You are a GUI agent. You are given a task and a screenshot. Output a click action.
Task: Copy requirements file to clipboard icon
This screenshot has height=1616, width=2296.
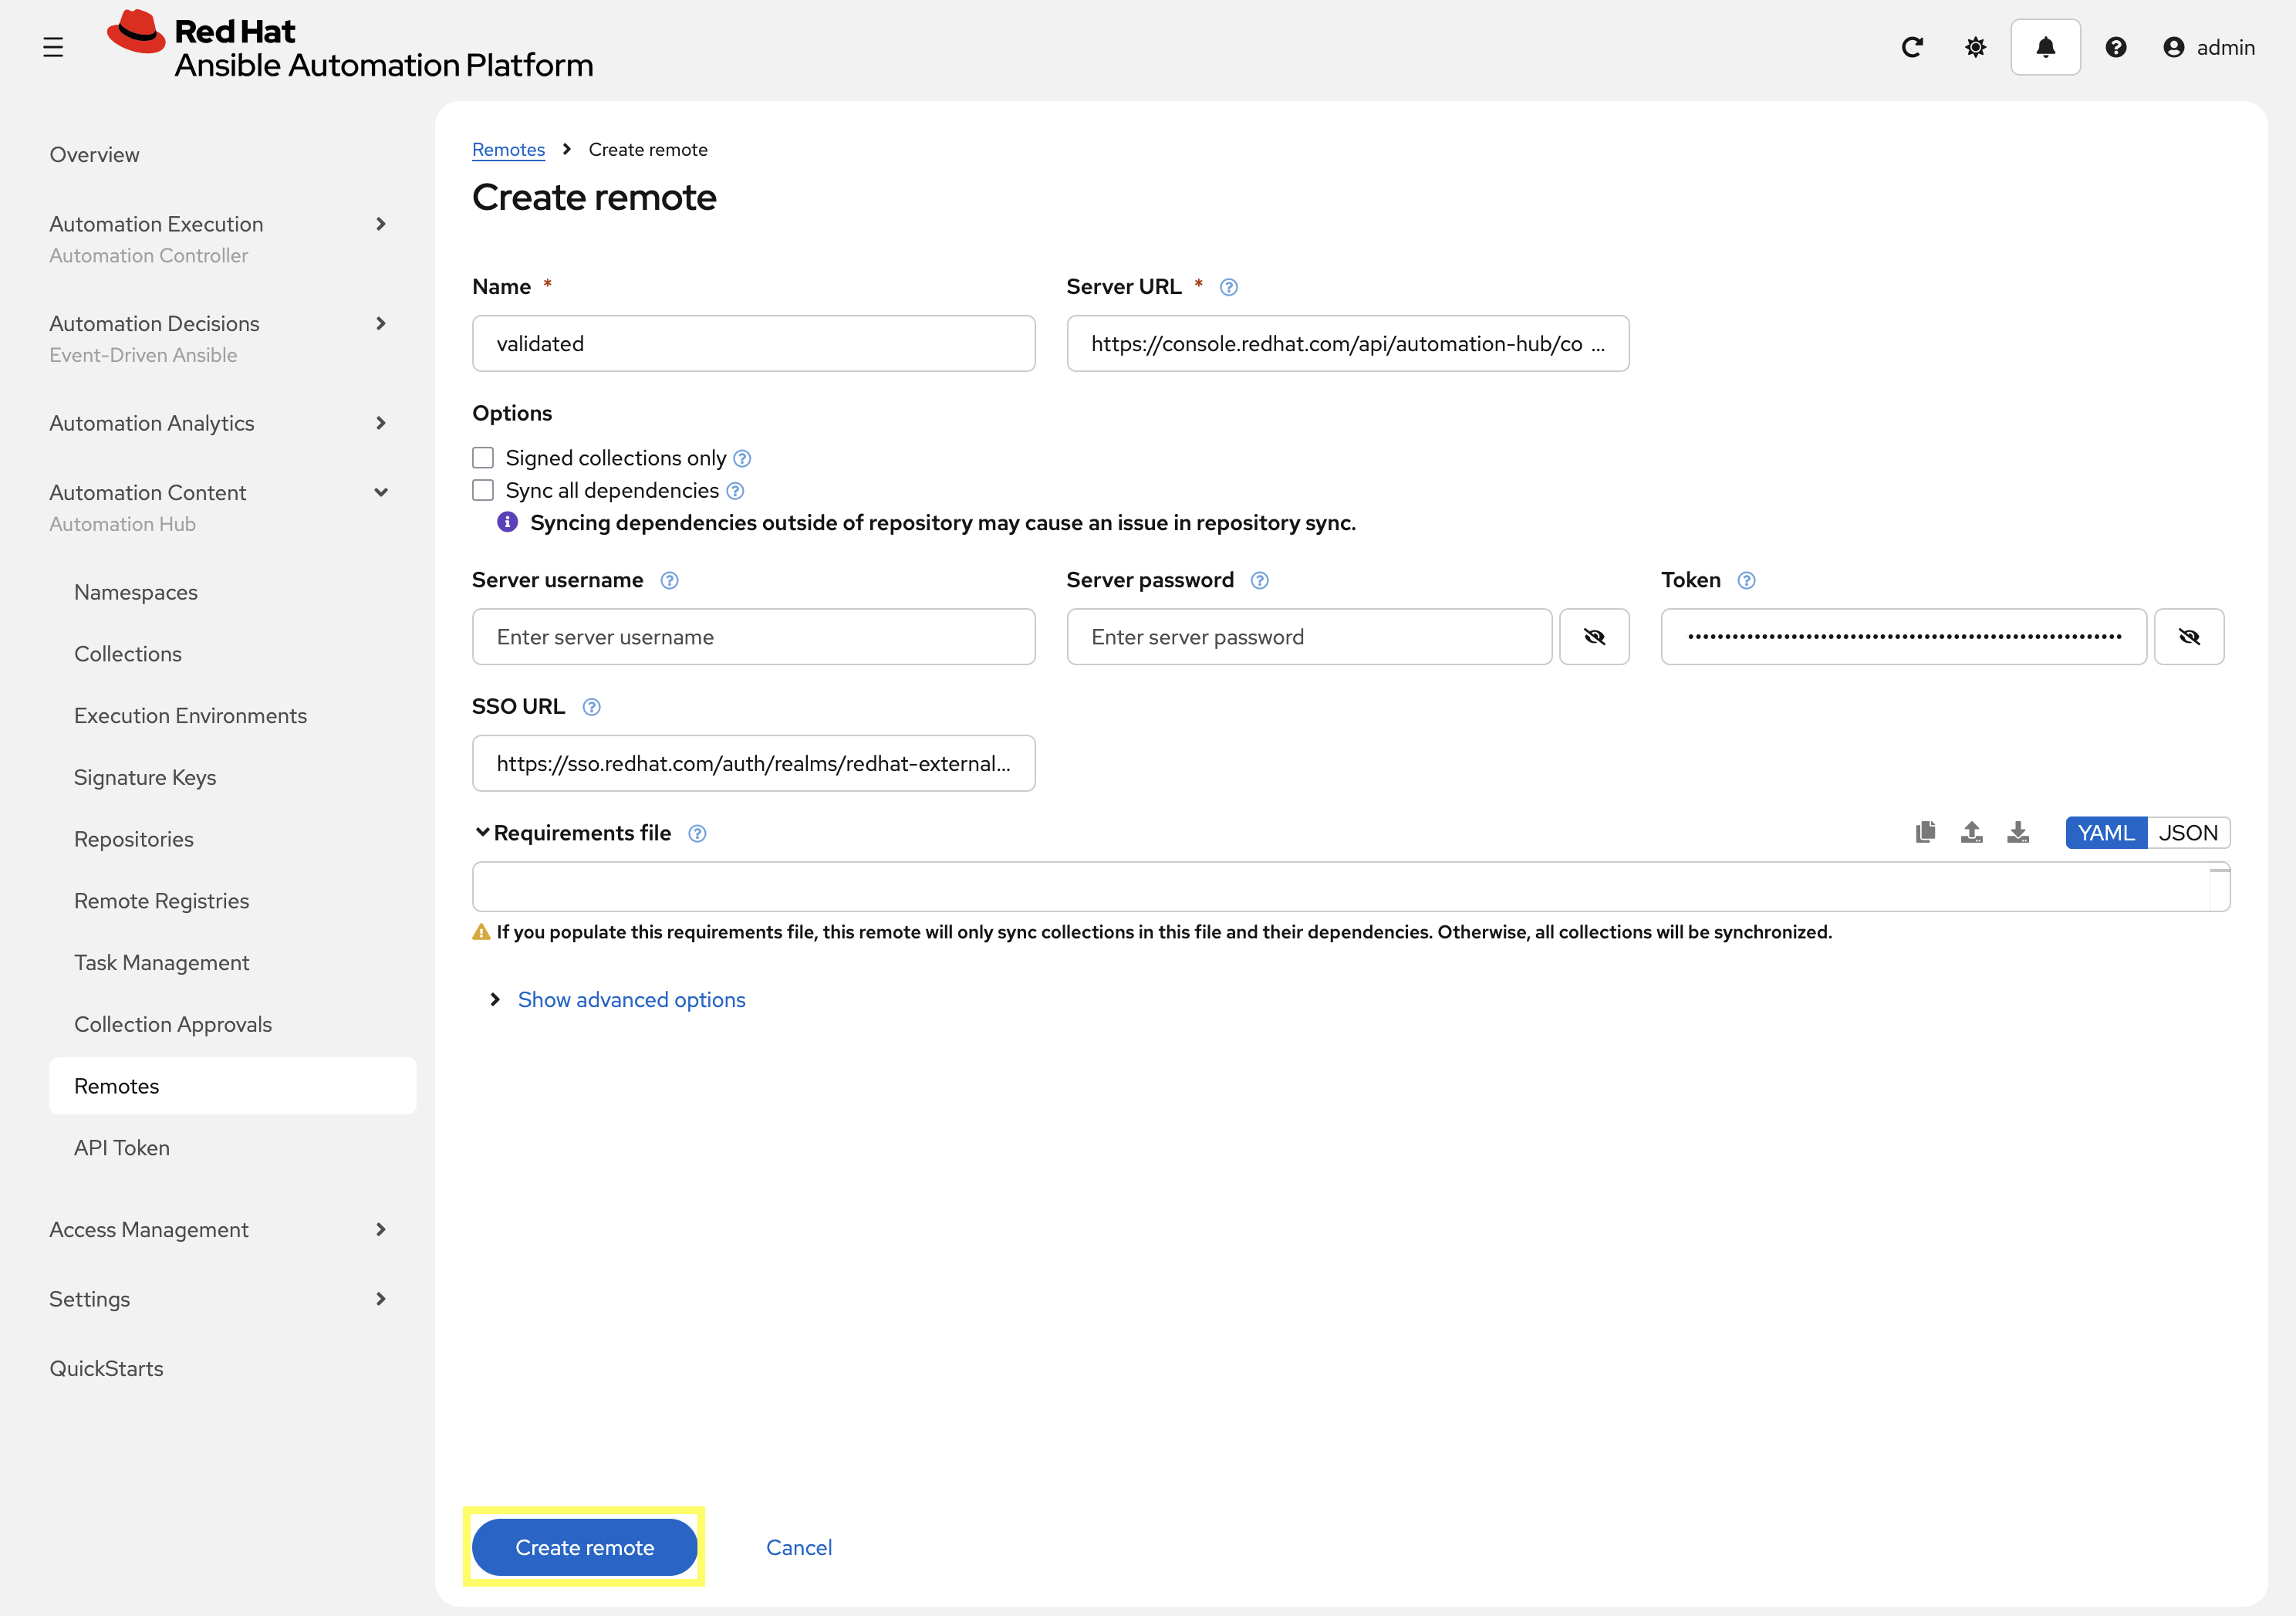(x=1925, y=832)
